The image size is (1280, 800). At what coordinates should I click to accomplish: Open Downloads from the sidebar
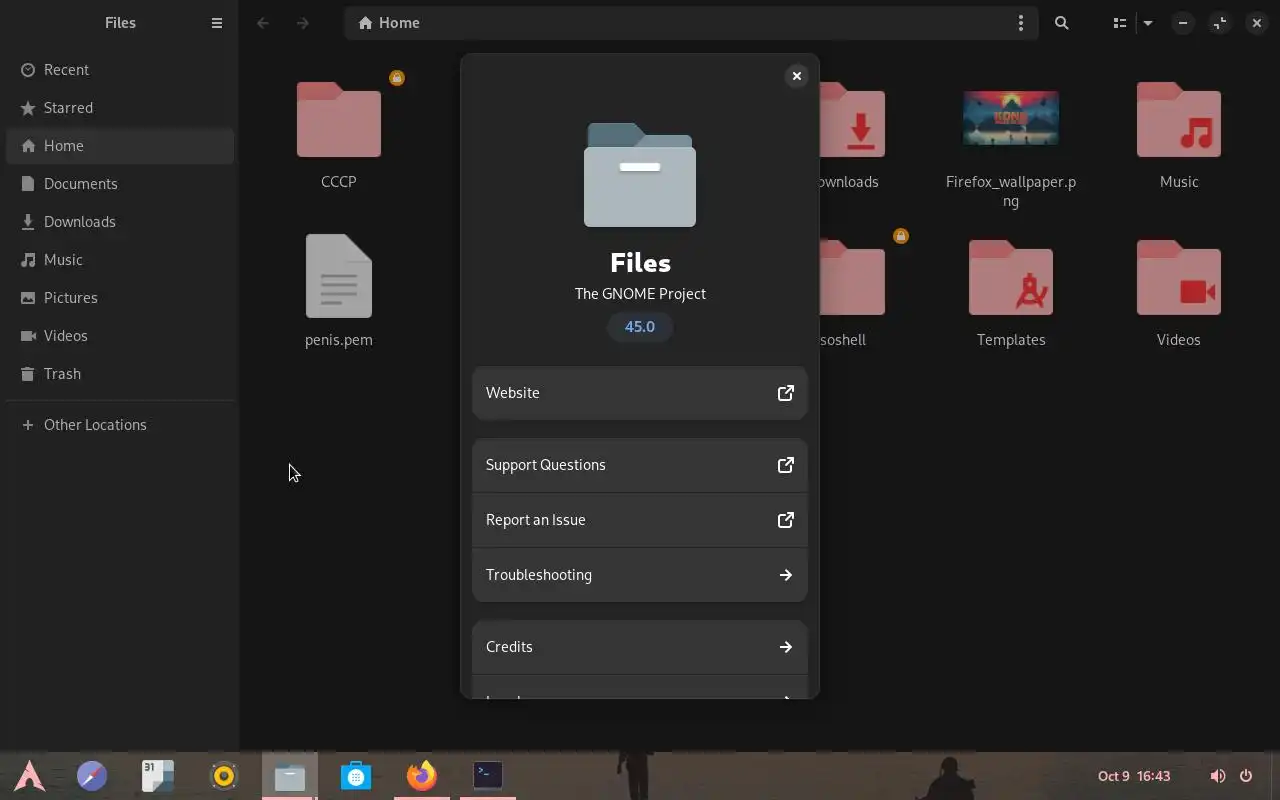coord(120,222)
